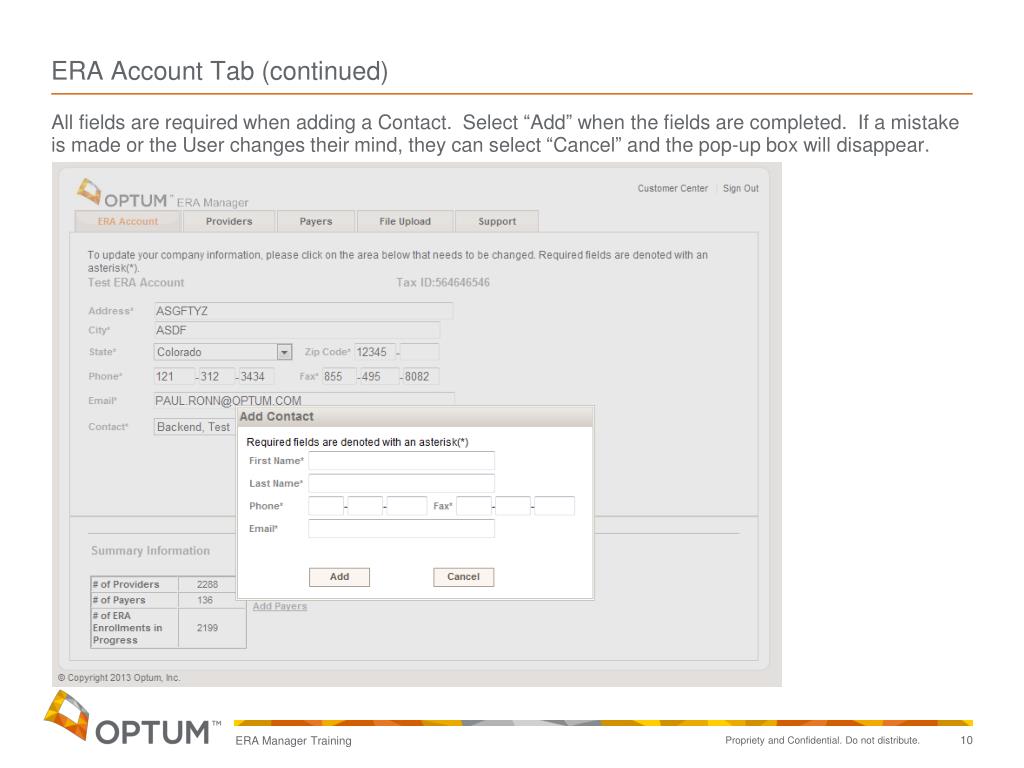The image size is (1024, 768).
Task: Click Add button in Add Contact dialog
Action: tap(339, 577)
